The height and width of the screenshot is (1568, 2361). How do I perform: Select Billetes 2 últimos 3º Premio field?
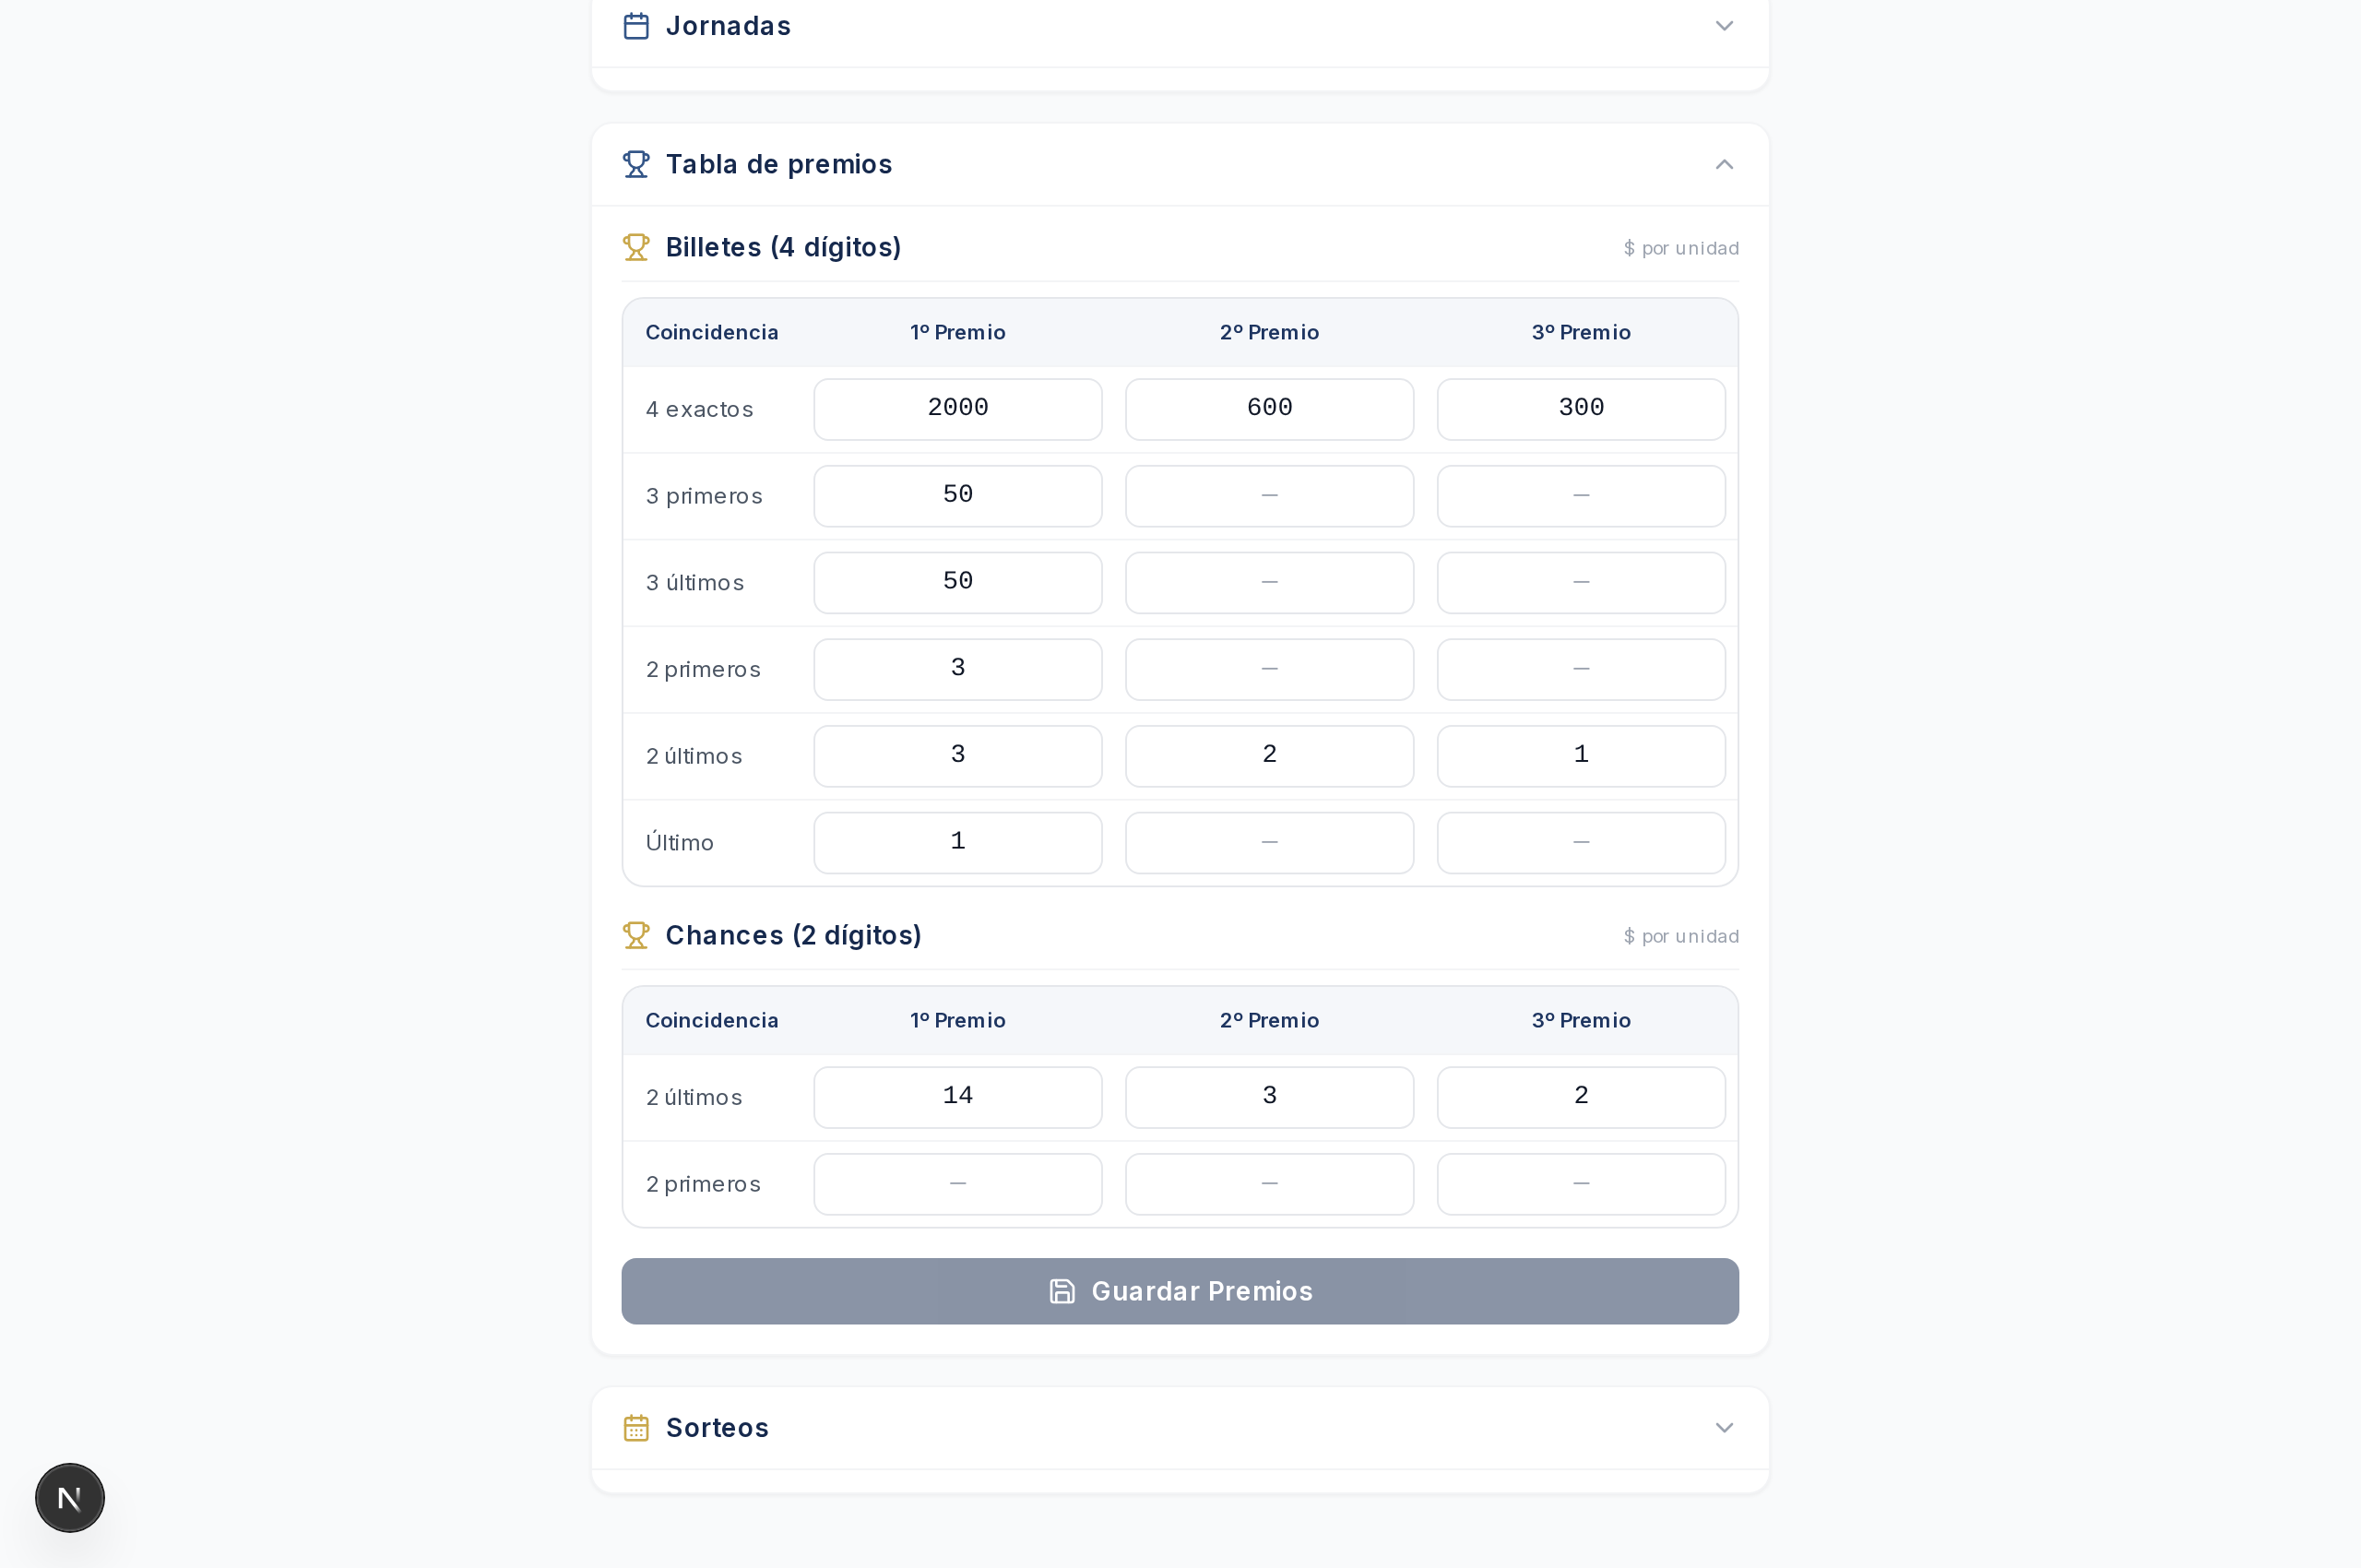1581,756
